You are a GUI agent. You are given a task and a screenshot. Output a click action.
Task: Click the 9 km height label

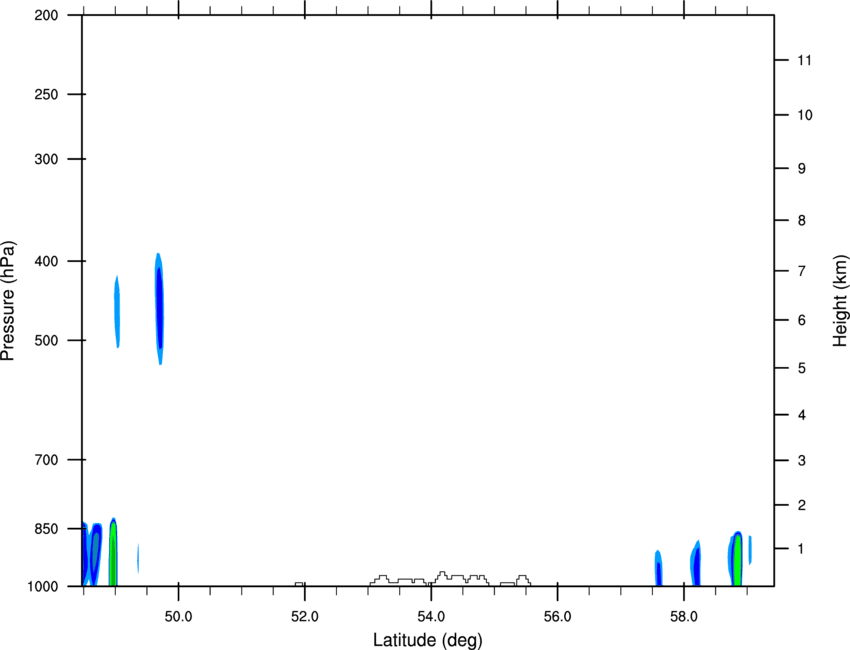pos(801,169)
